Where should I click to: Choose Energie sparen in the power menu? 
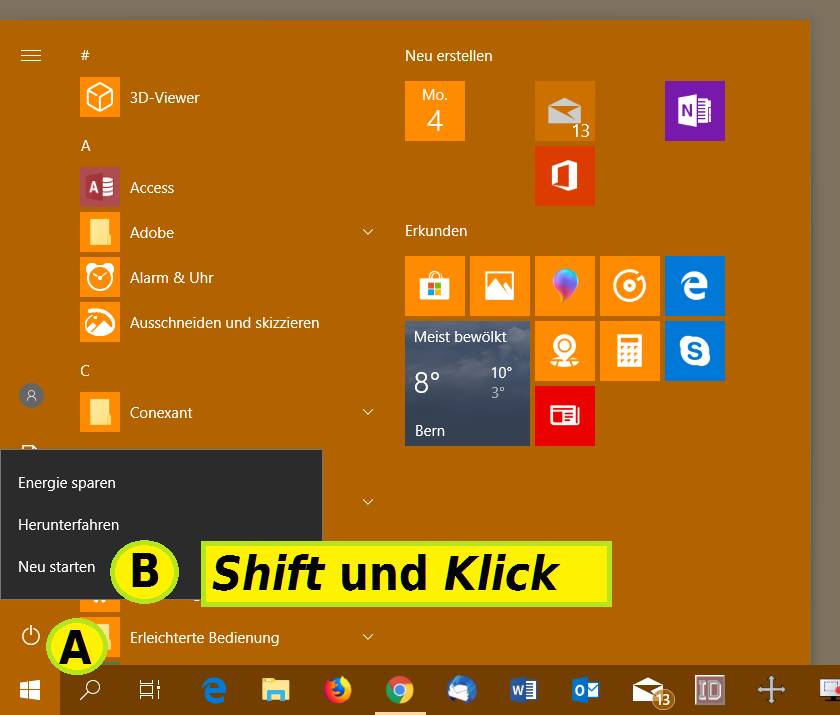tap(67, 482)
